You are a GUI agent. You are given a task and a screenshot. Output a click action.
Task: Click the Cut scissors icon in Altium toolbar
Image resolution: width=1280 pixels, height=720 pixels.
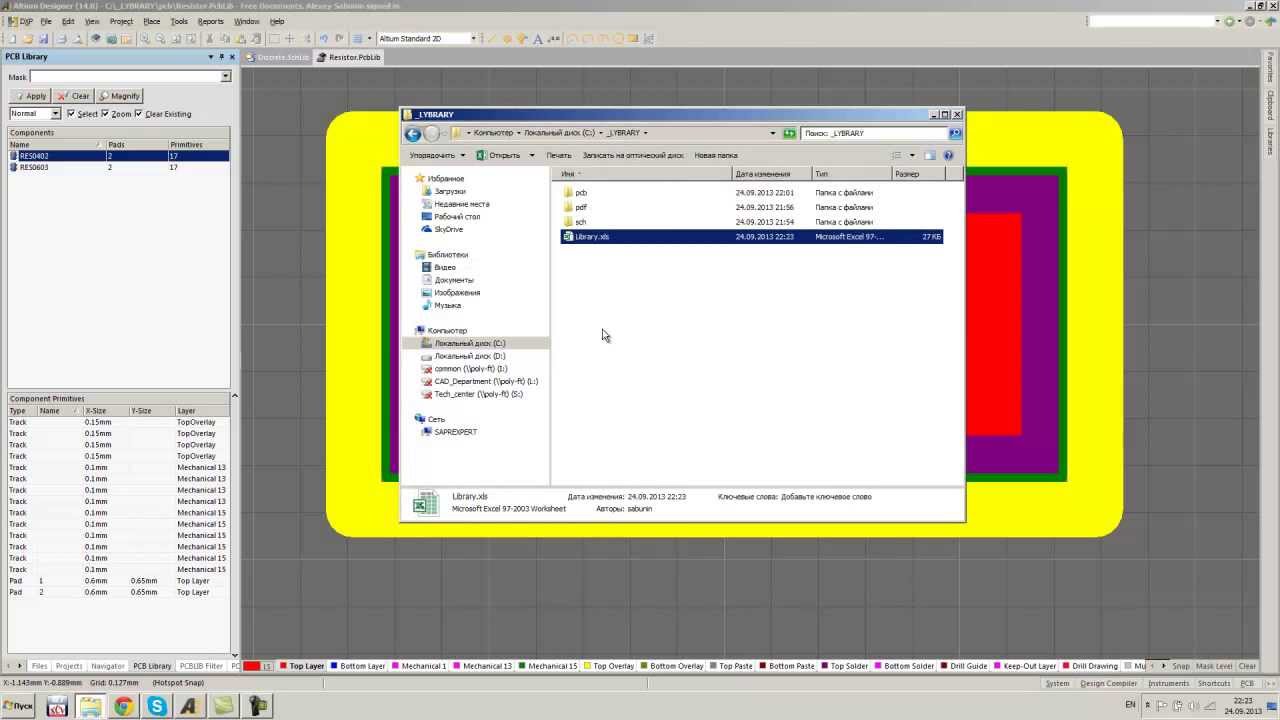pos(209,38)
